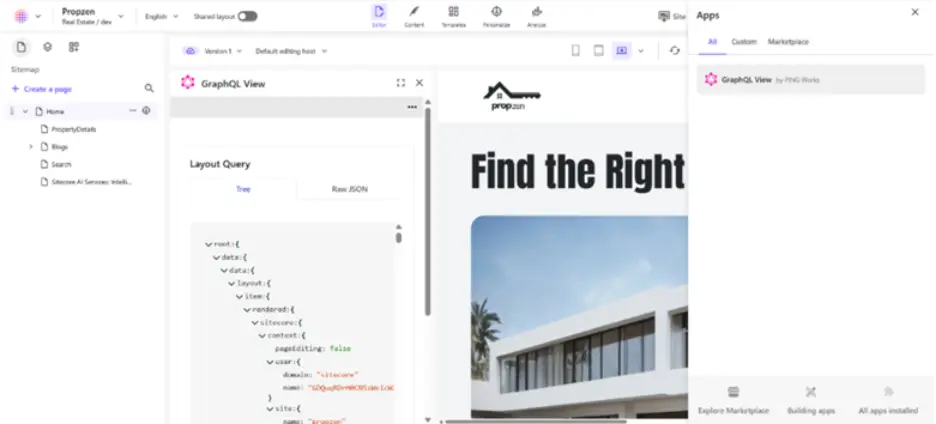Viewport: 936px width, 424px height.
Task: Select the Marketplace tab in Apps panel
Action: click(x=788, y=42)
